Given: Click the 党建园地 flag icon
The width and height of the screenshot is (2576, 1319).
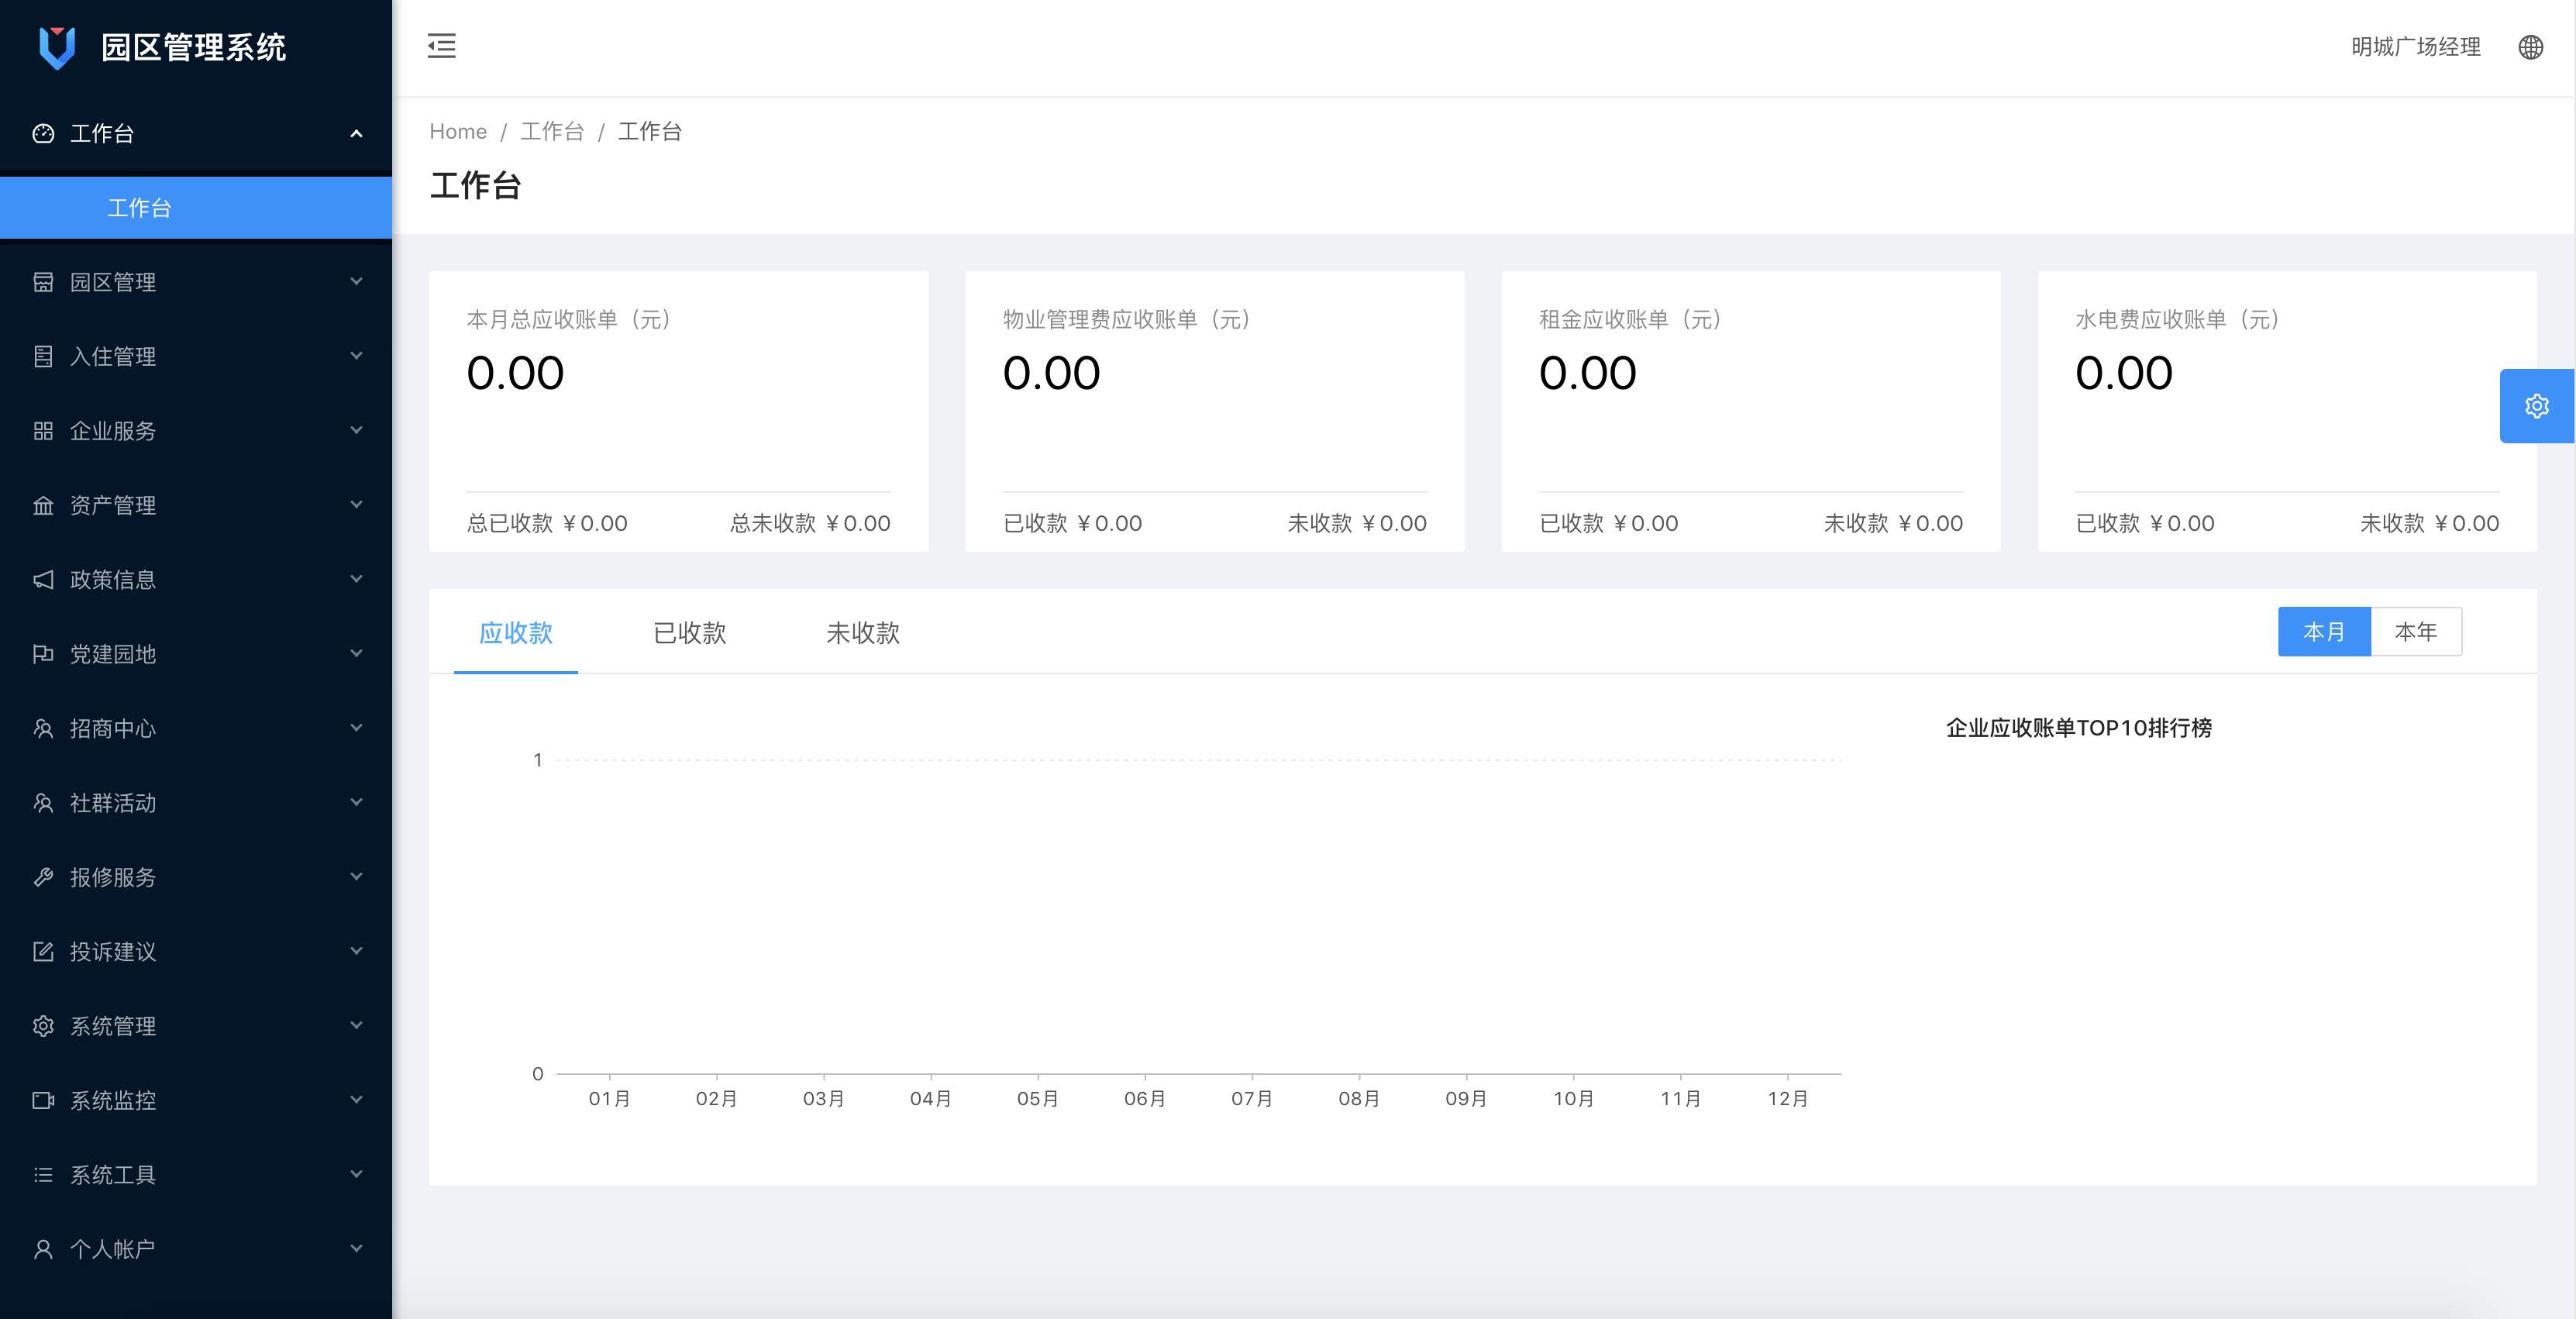Looking at the screenshot, I should point(43,654).
